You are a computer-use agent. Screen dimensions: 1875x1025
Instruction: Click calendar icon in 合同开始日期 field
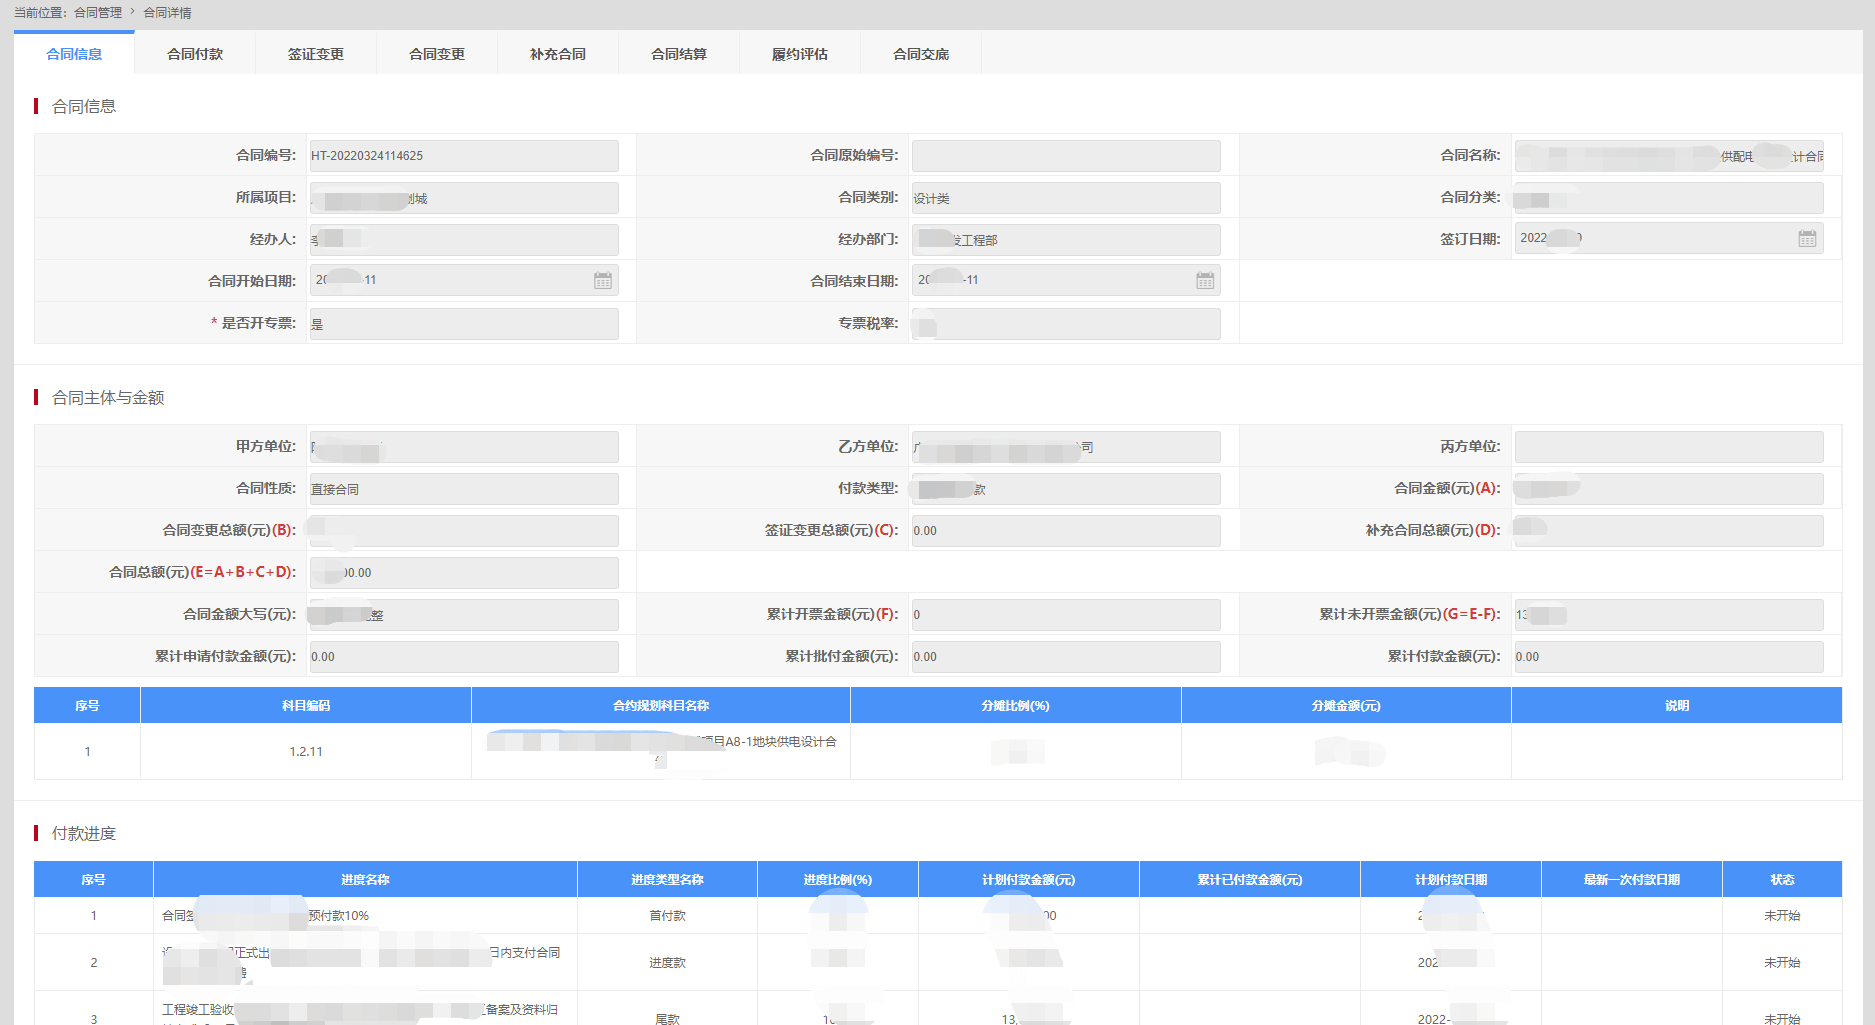click(603, 281)
